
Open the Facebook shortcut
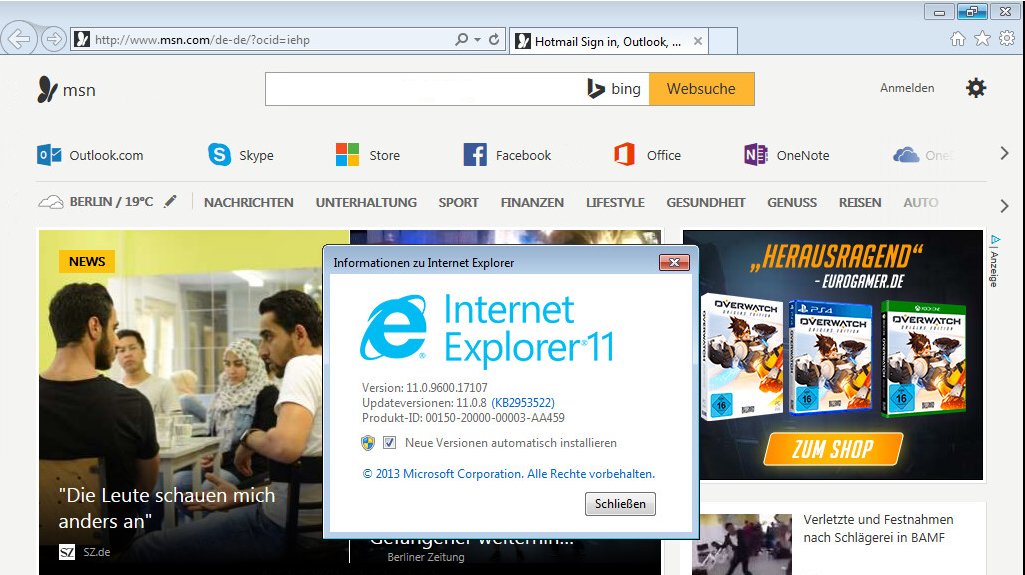(507, 156)
